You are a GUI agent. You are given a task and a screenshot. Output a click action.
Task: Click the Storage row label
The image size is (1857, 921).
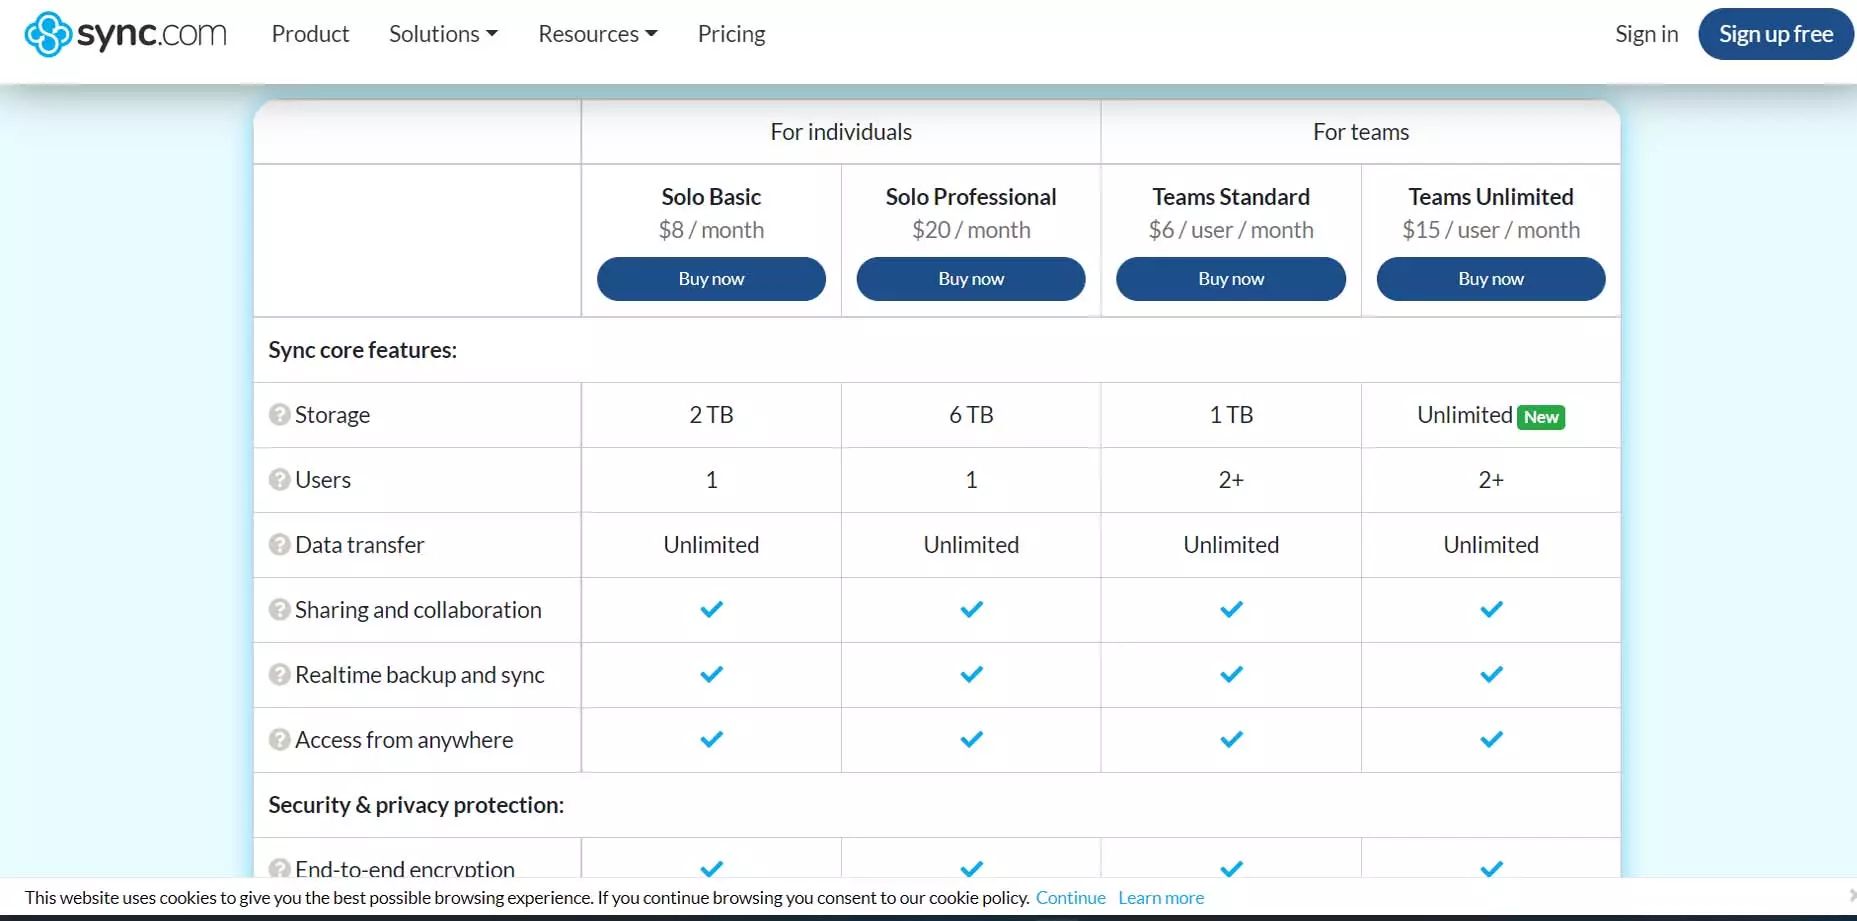click(332, 415)
